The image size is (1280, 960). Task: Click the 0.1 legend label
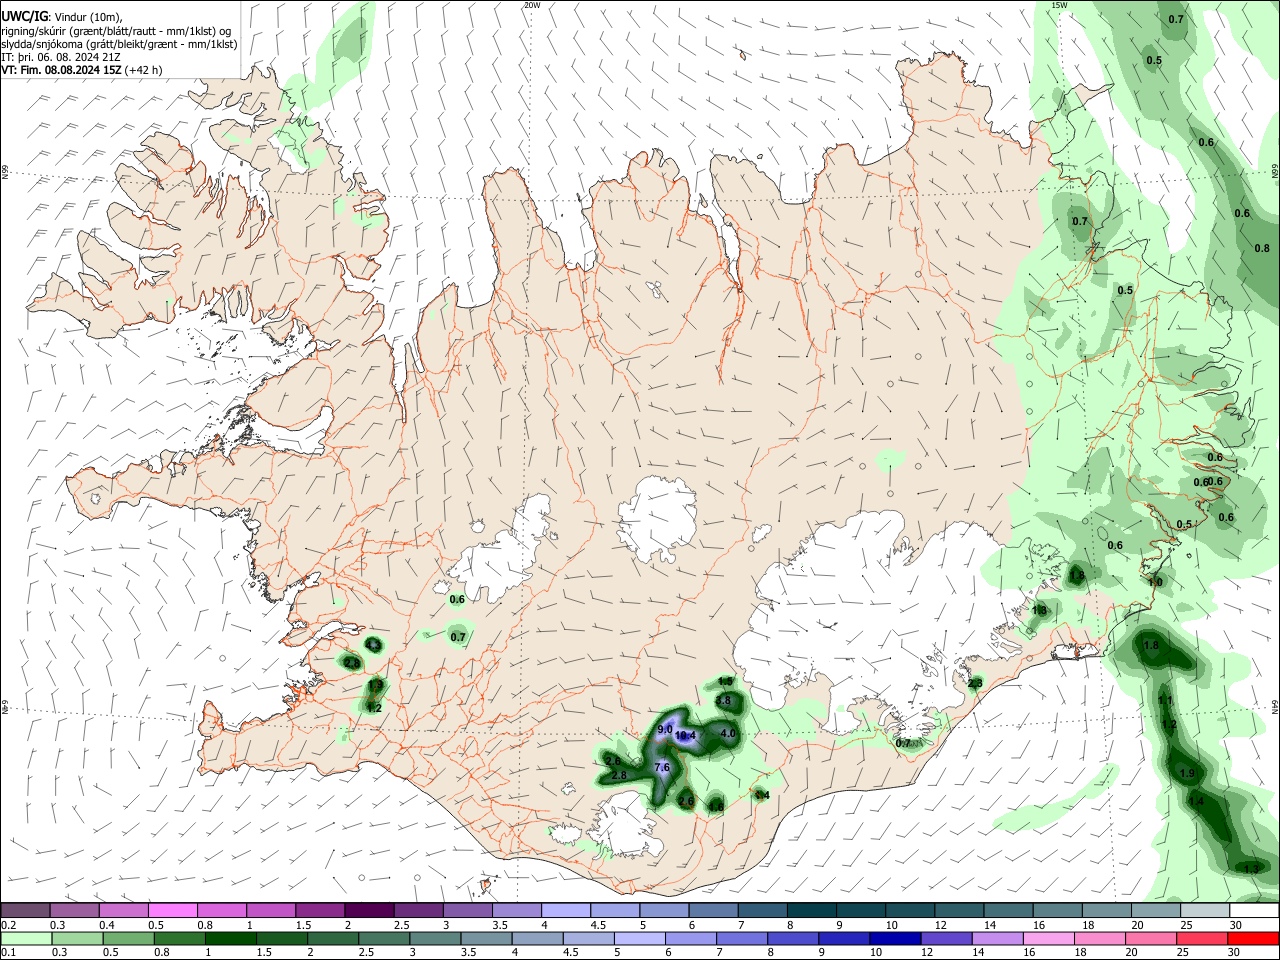coord(8,952)
